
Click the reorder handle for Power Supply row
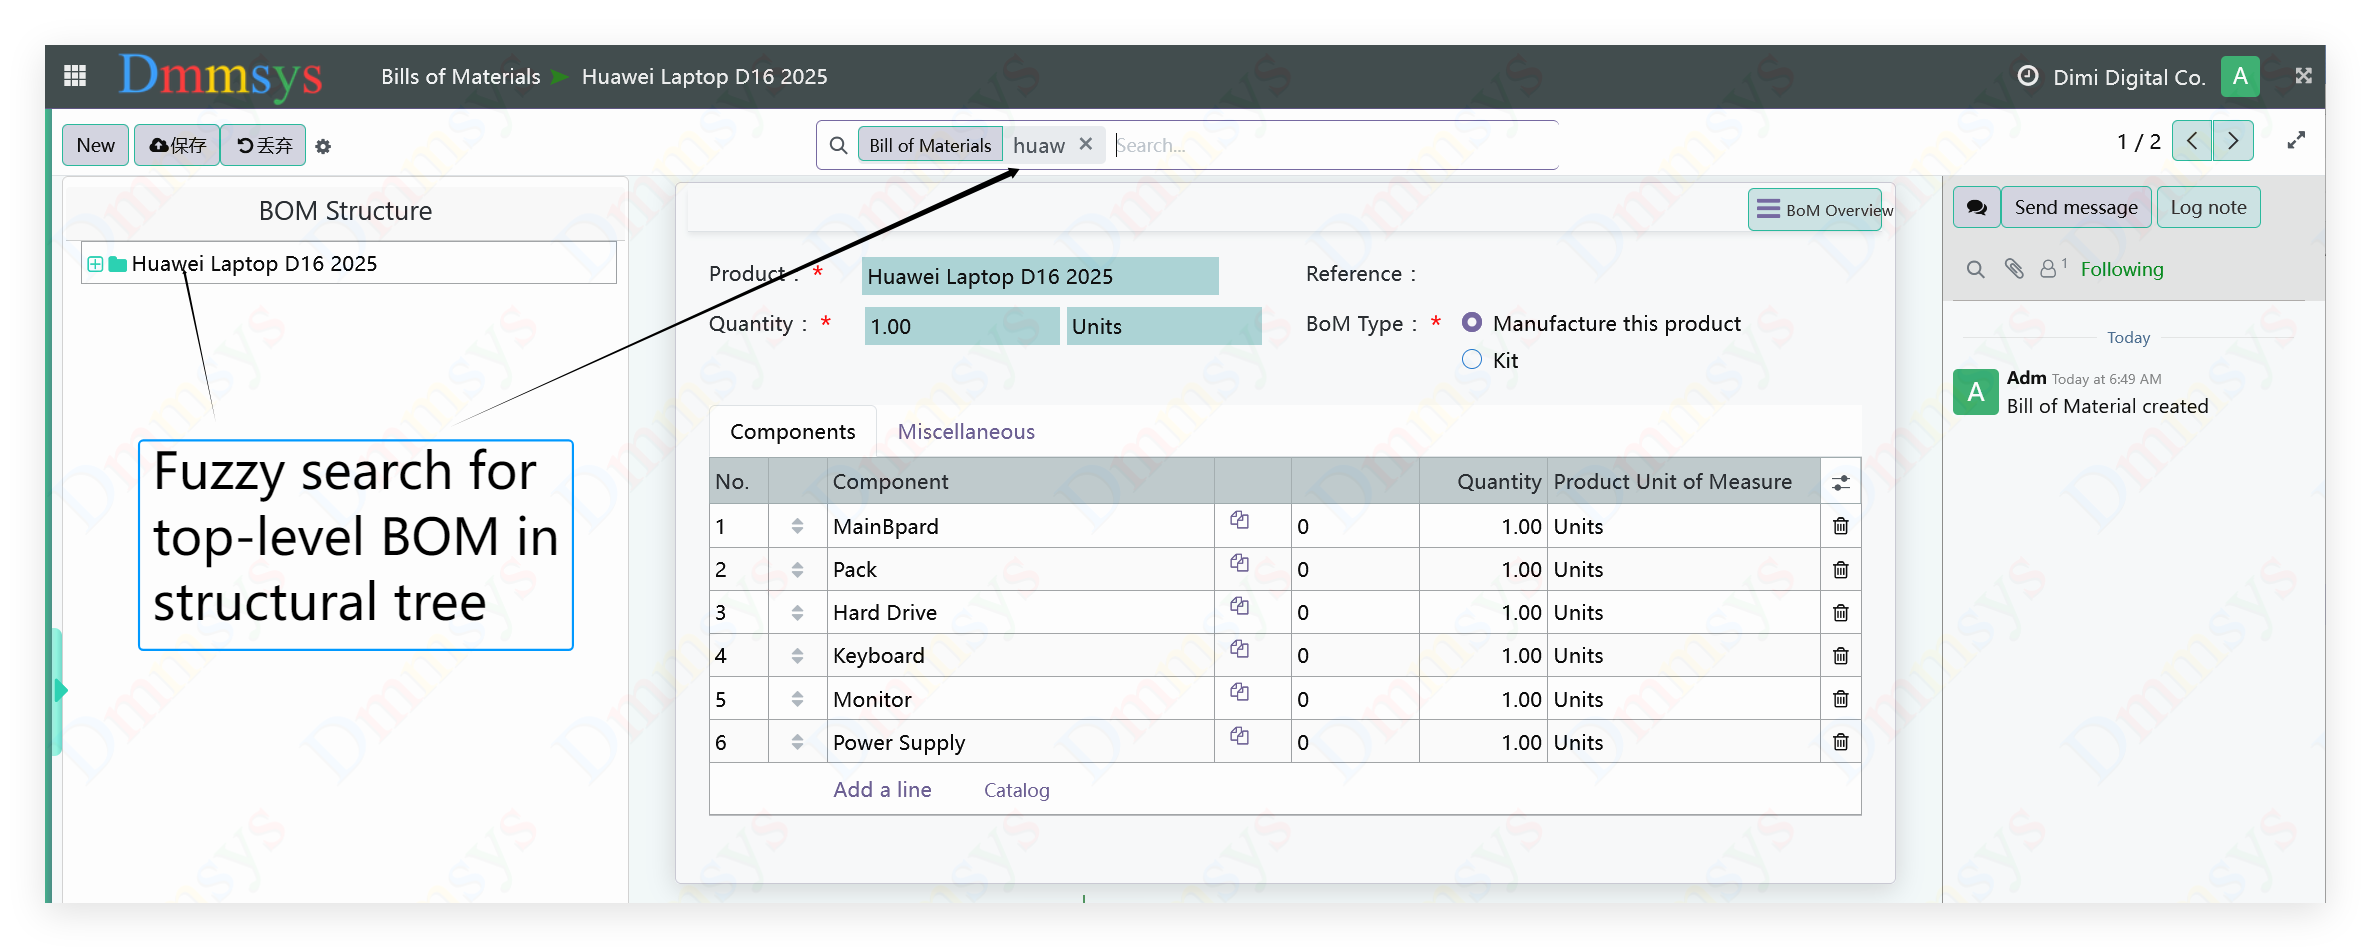797,742
